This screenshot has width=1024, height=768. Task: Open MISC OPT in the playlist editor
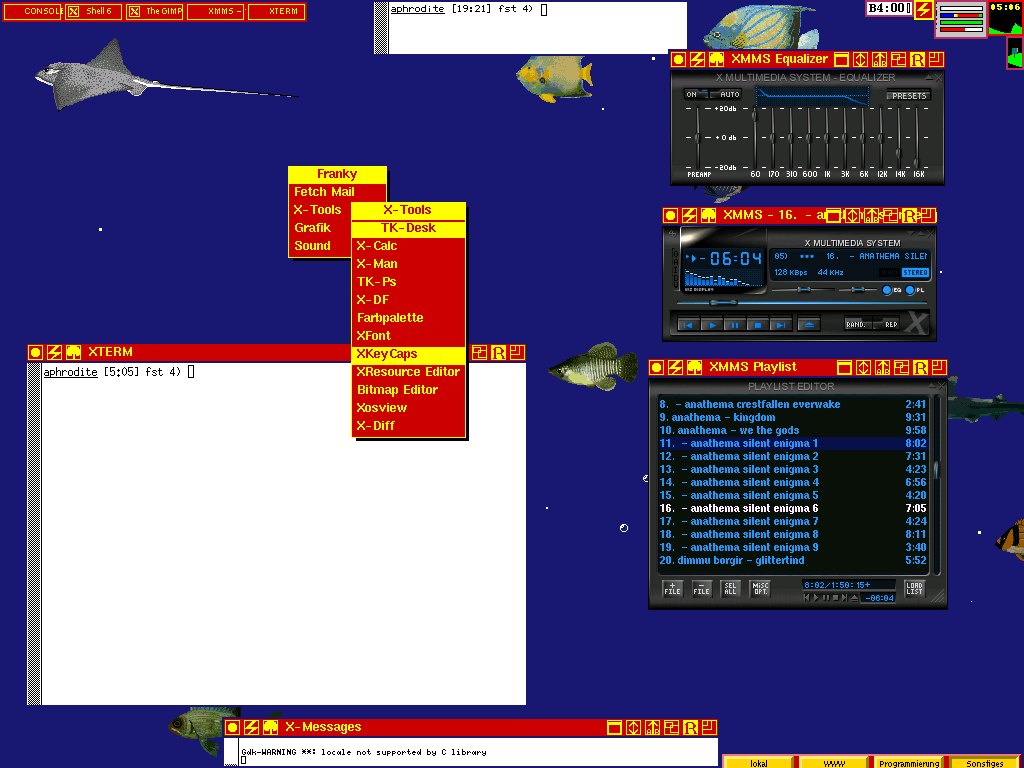(x=760, y=588)
